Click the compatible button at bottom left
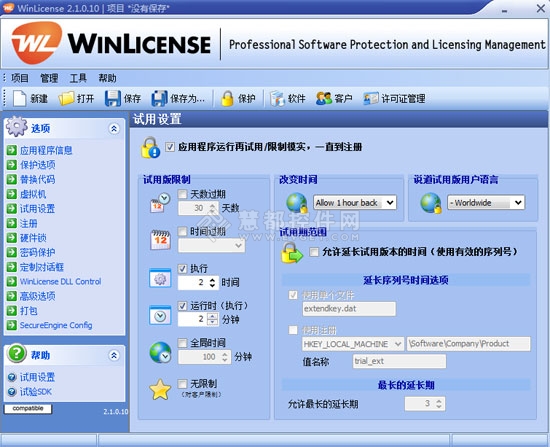Viewport: 550px width, 447px height. pyautogui.click(x=28, y=409)
